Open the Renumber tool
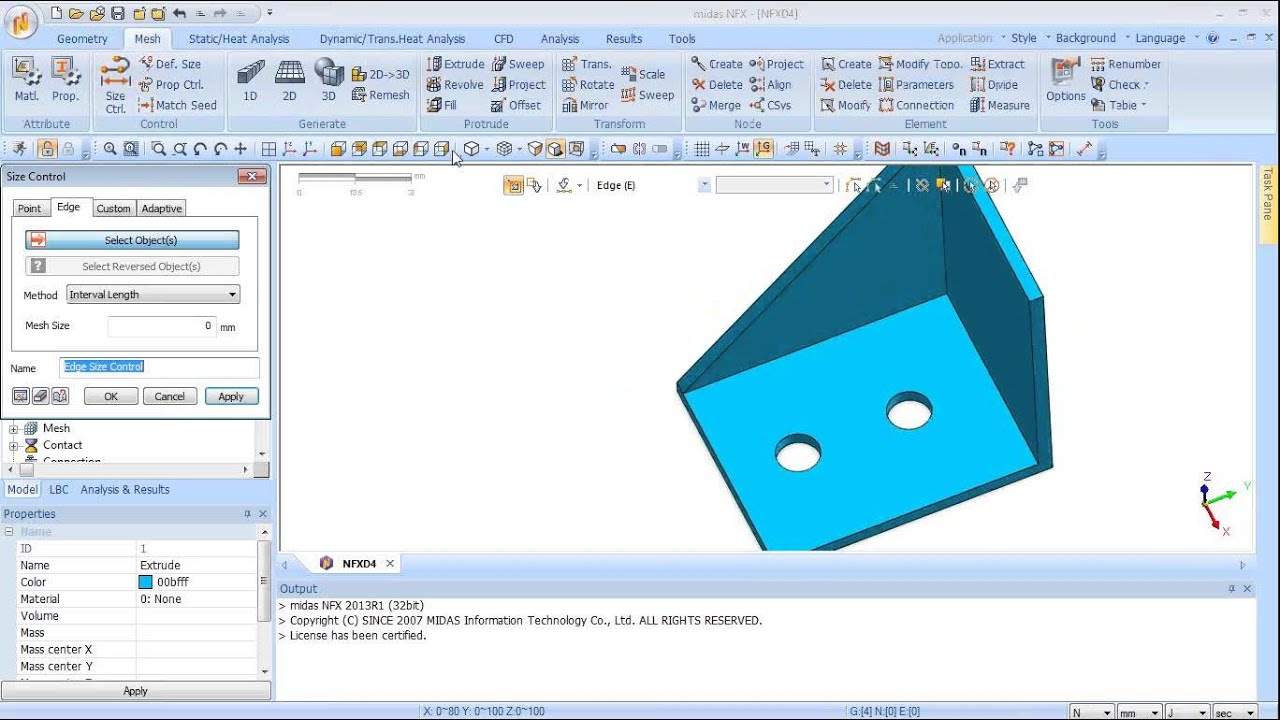 pyautogui.click(x=1126, y=64)
